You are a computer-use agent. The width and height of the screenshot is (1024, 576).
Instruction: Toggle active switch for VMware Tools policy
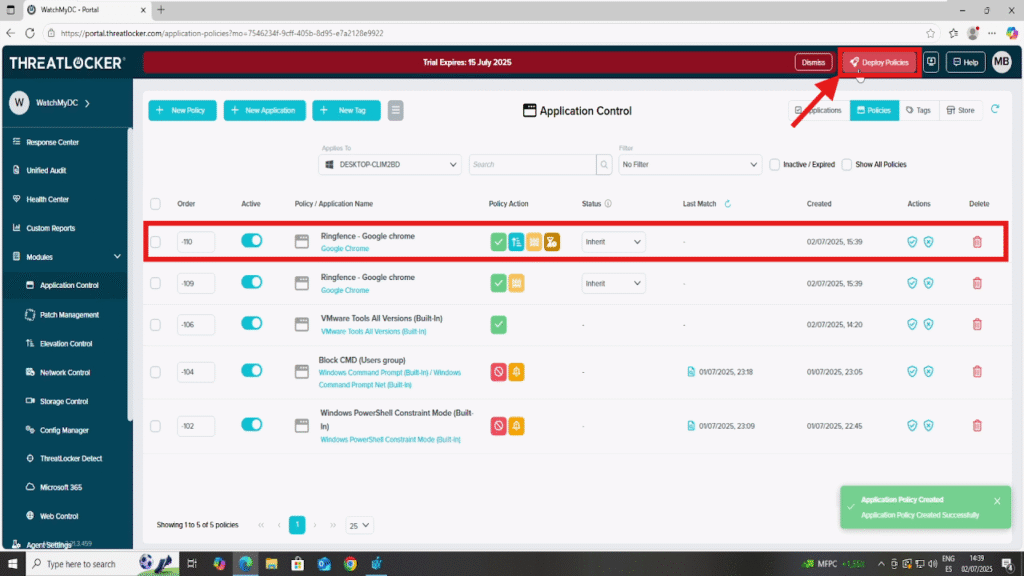tap(251, 323)
